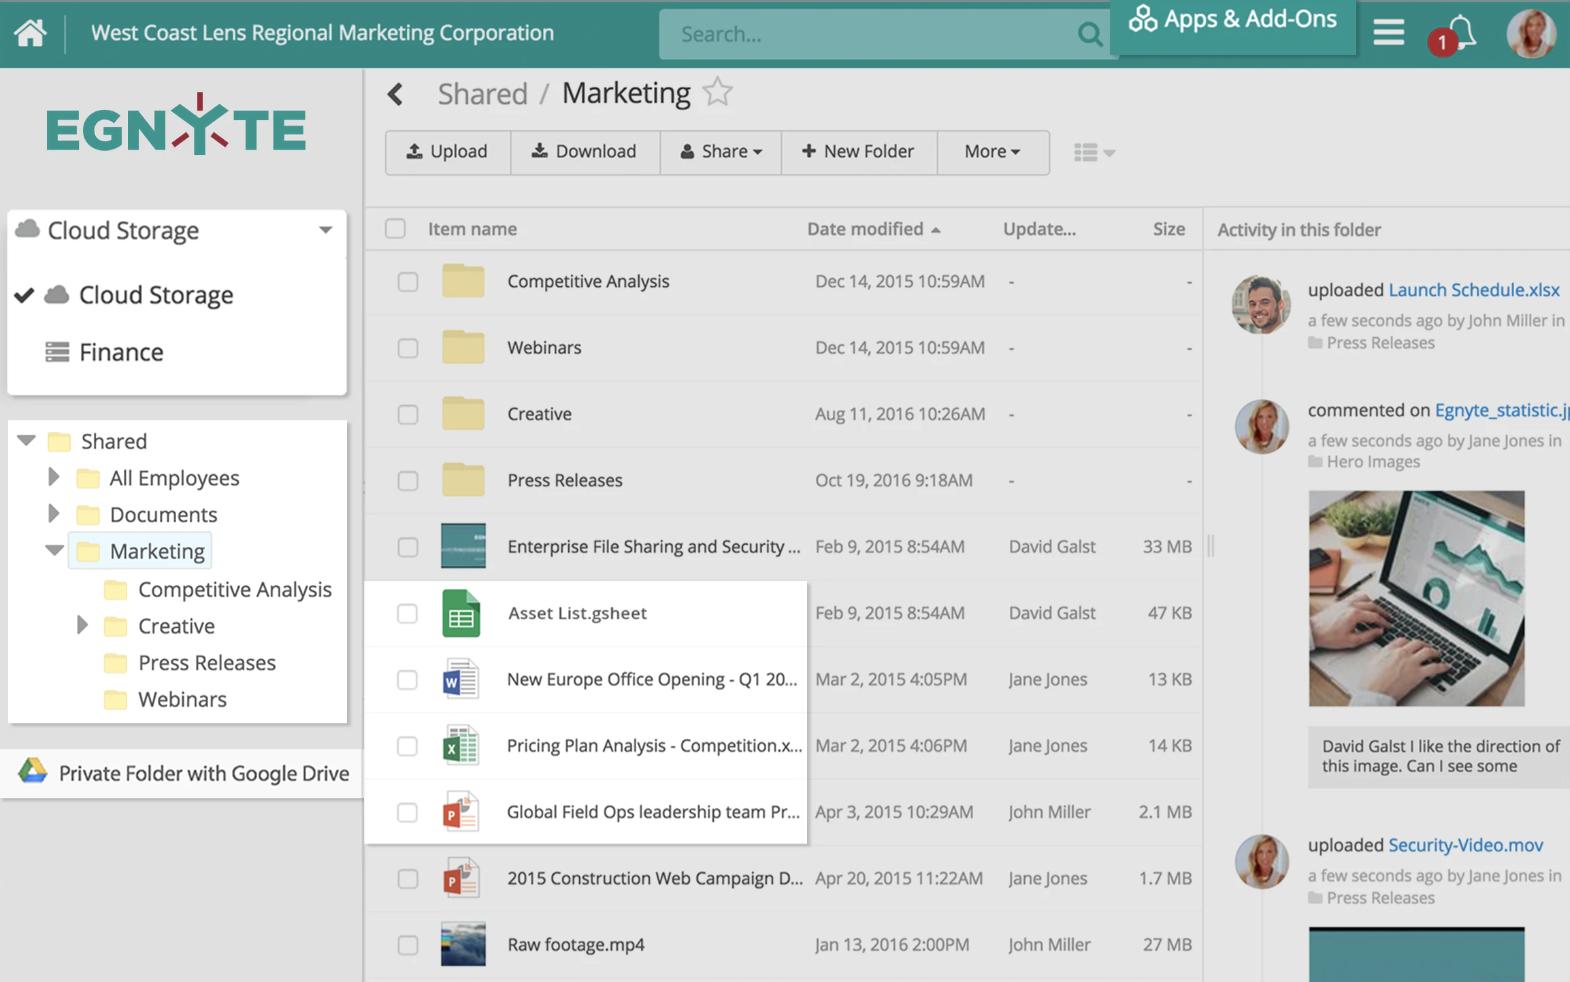
Task: Click the Raw footage.mp4 video thumbnail
Action: pyautogui.click(x=463, y=945)
